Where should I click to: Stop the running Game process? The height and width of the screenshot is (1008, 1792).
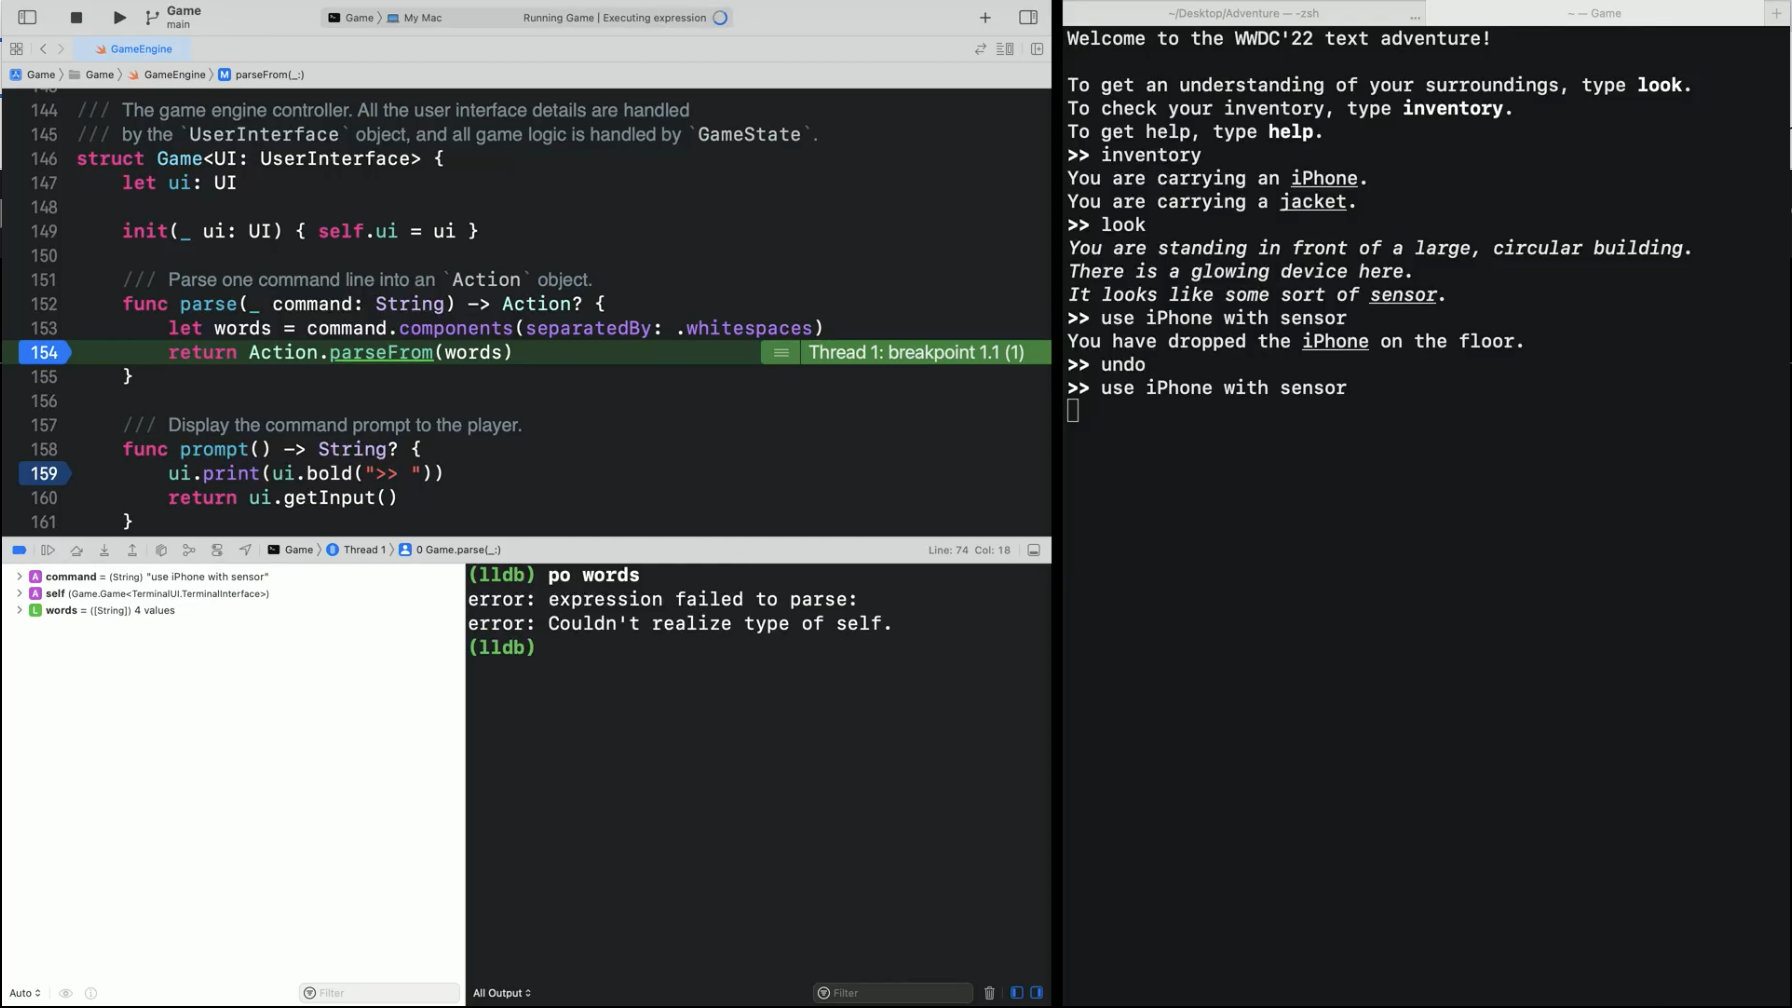tap(76, 17)
